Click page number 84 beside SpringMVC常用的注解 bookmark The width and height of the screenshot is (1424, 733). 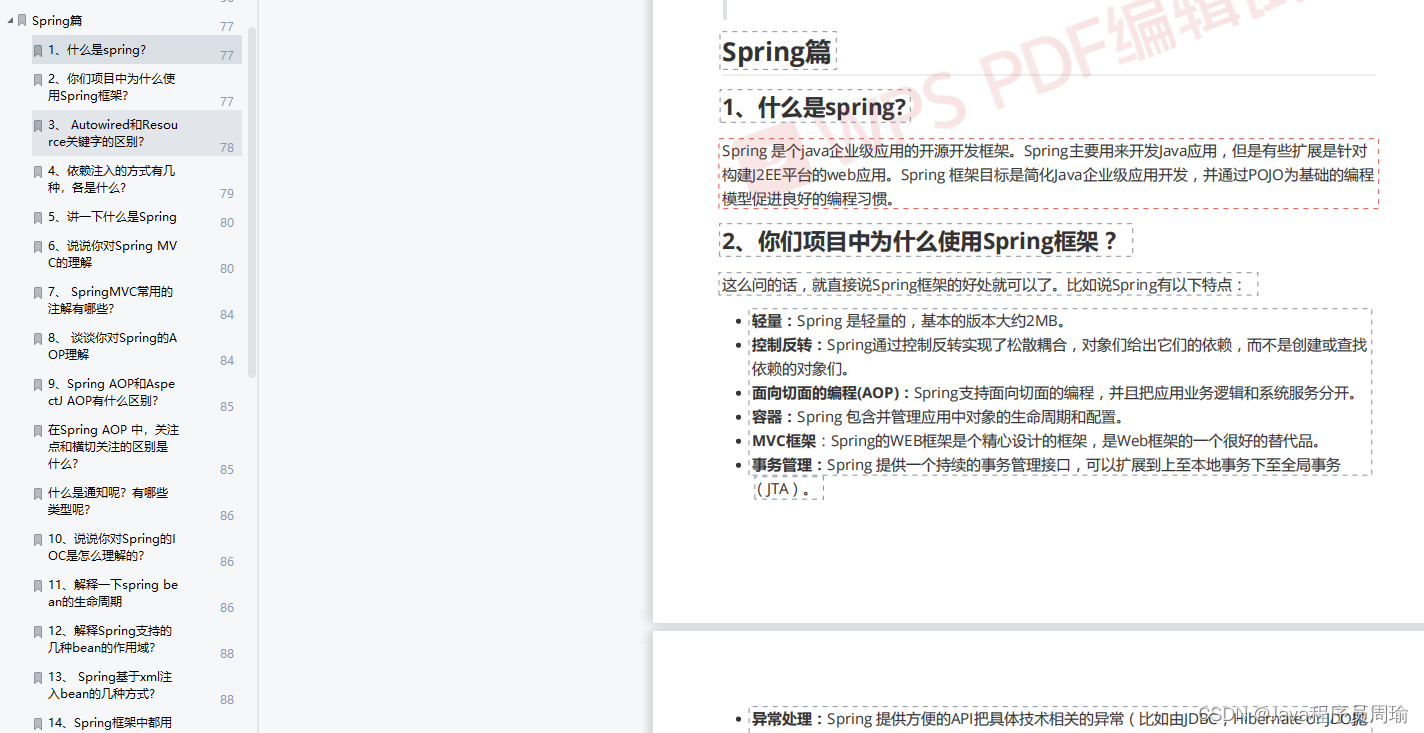[x=227, y=314]
